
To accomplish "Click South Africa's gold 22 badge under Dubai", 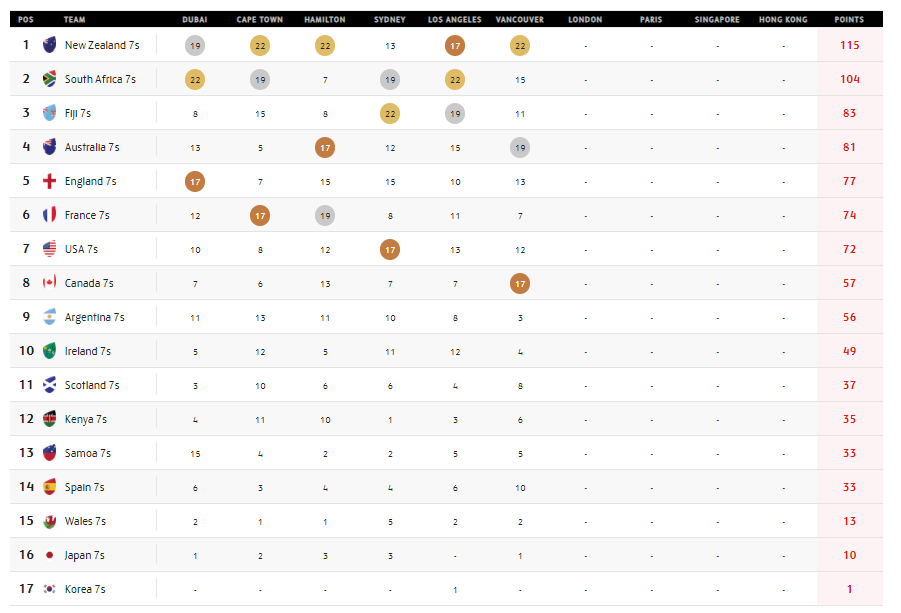I will click(195, 79).
